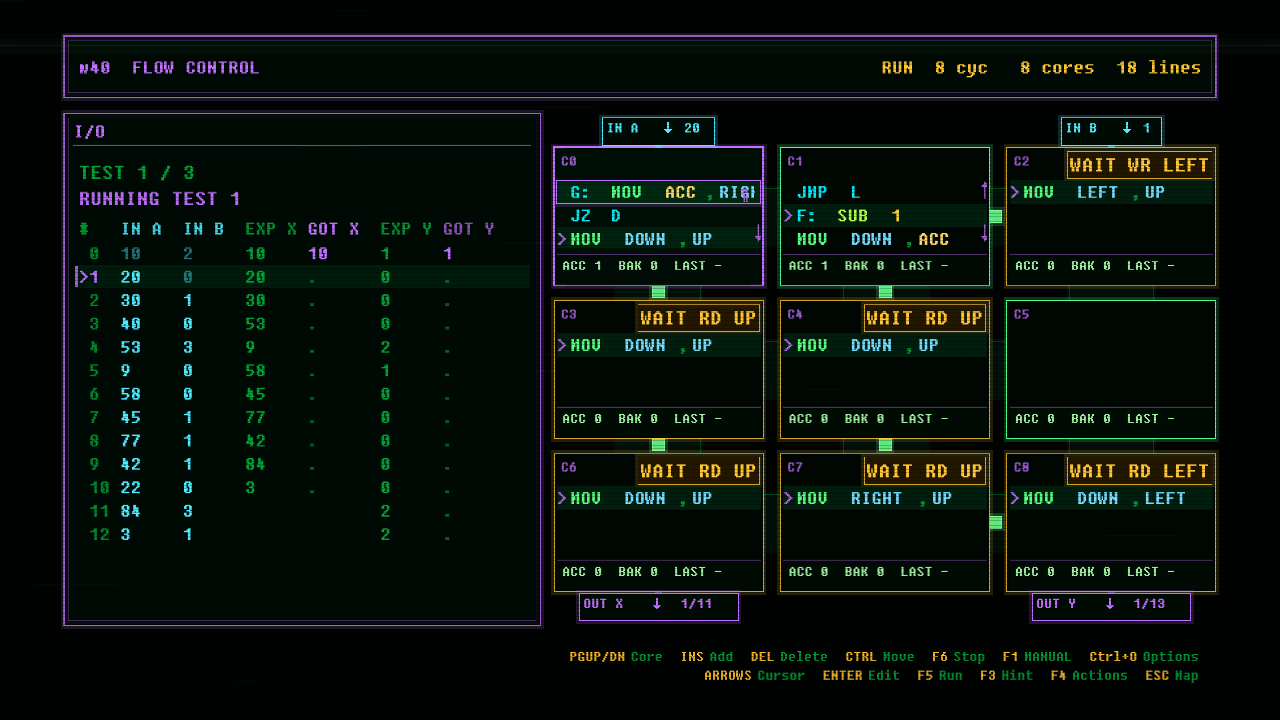The image size is (1280, 720).
Task: Click the connector between C7 and C8
Action: (996, 522)
